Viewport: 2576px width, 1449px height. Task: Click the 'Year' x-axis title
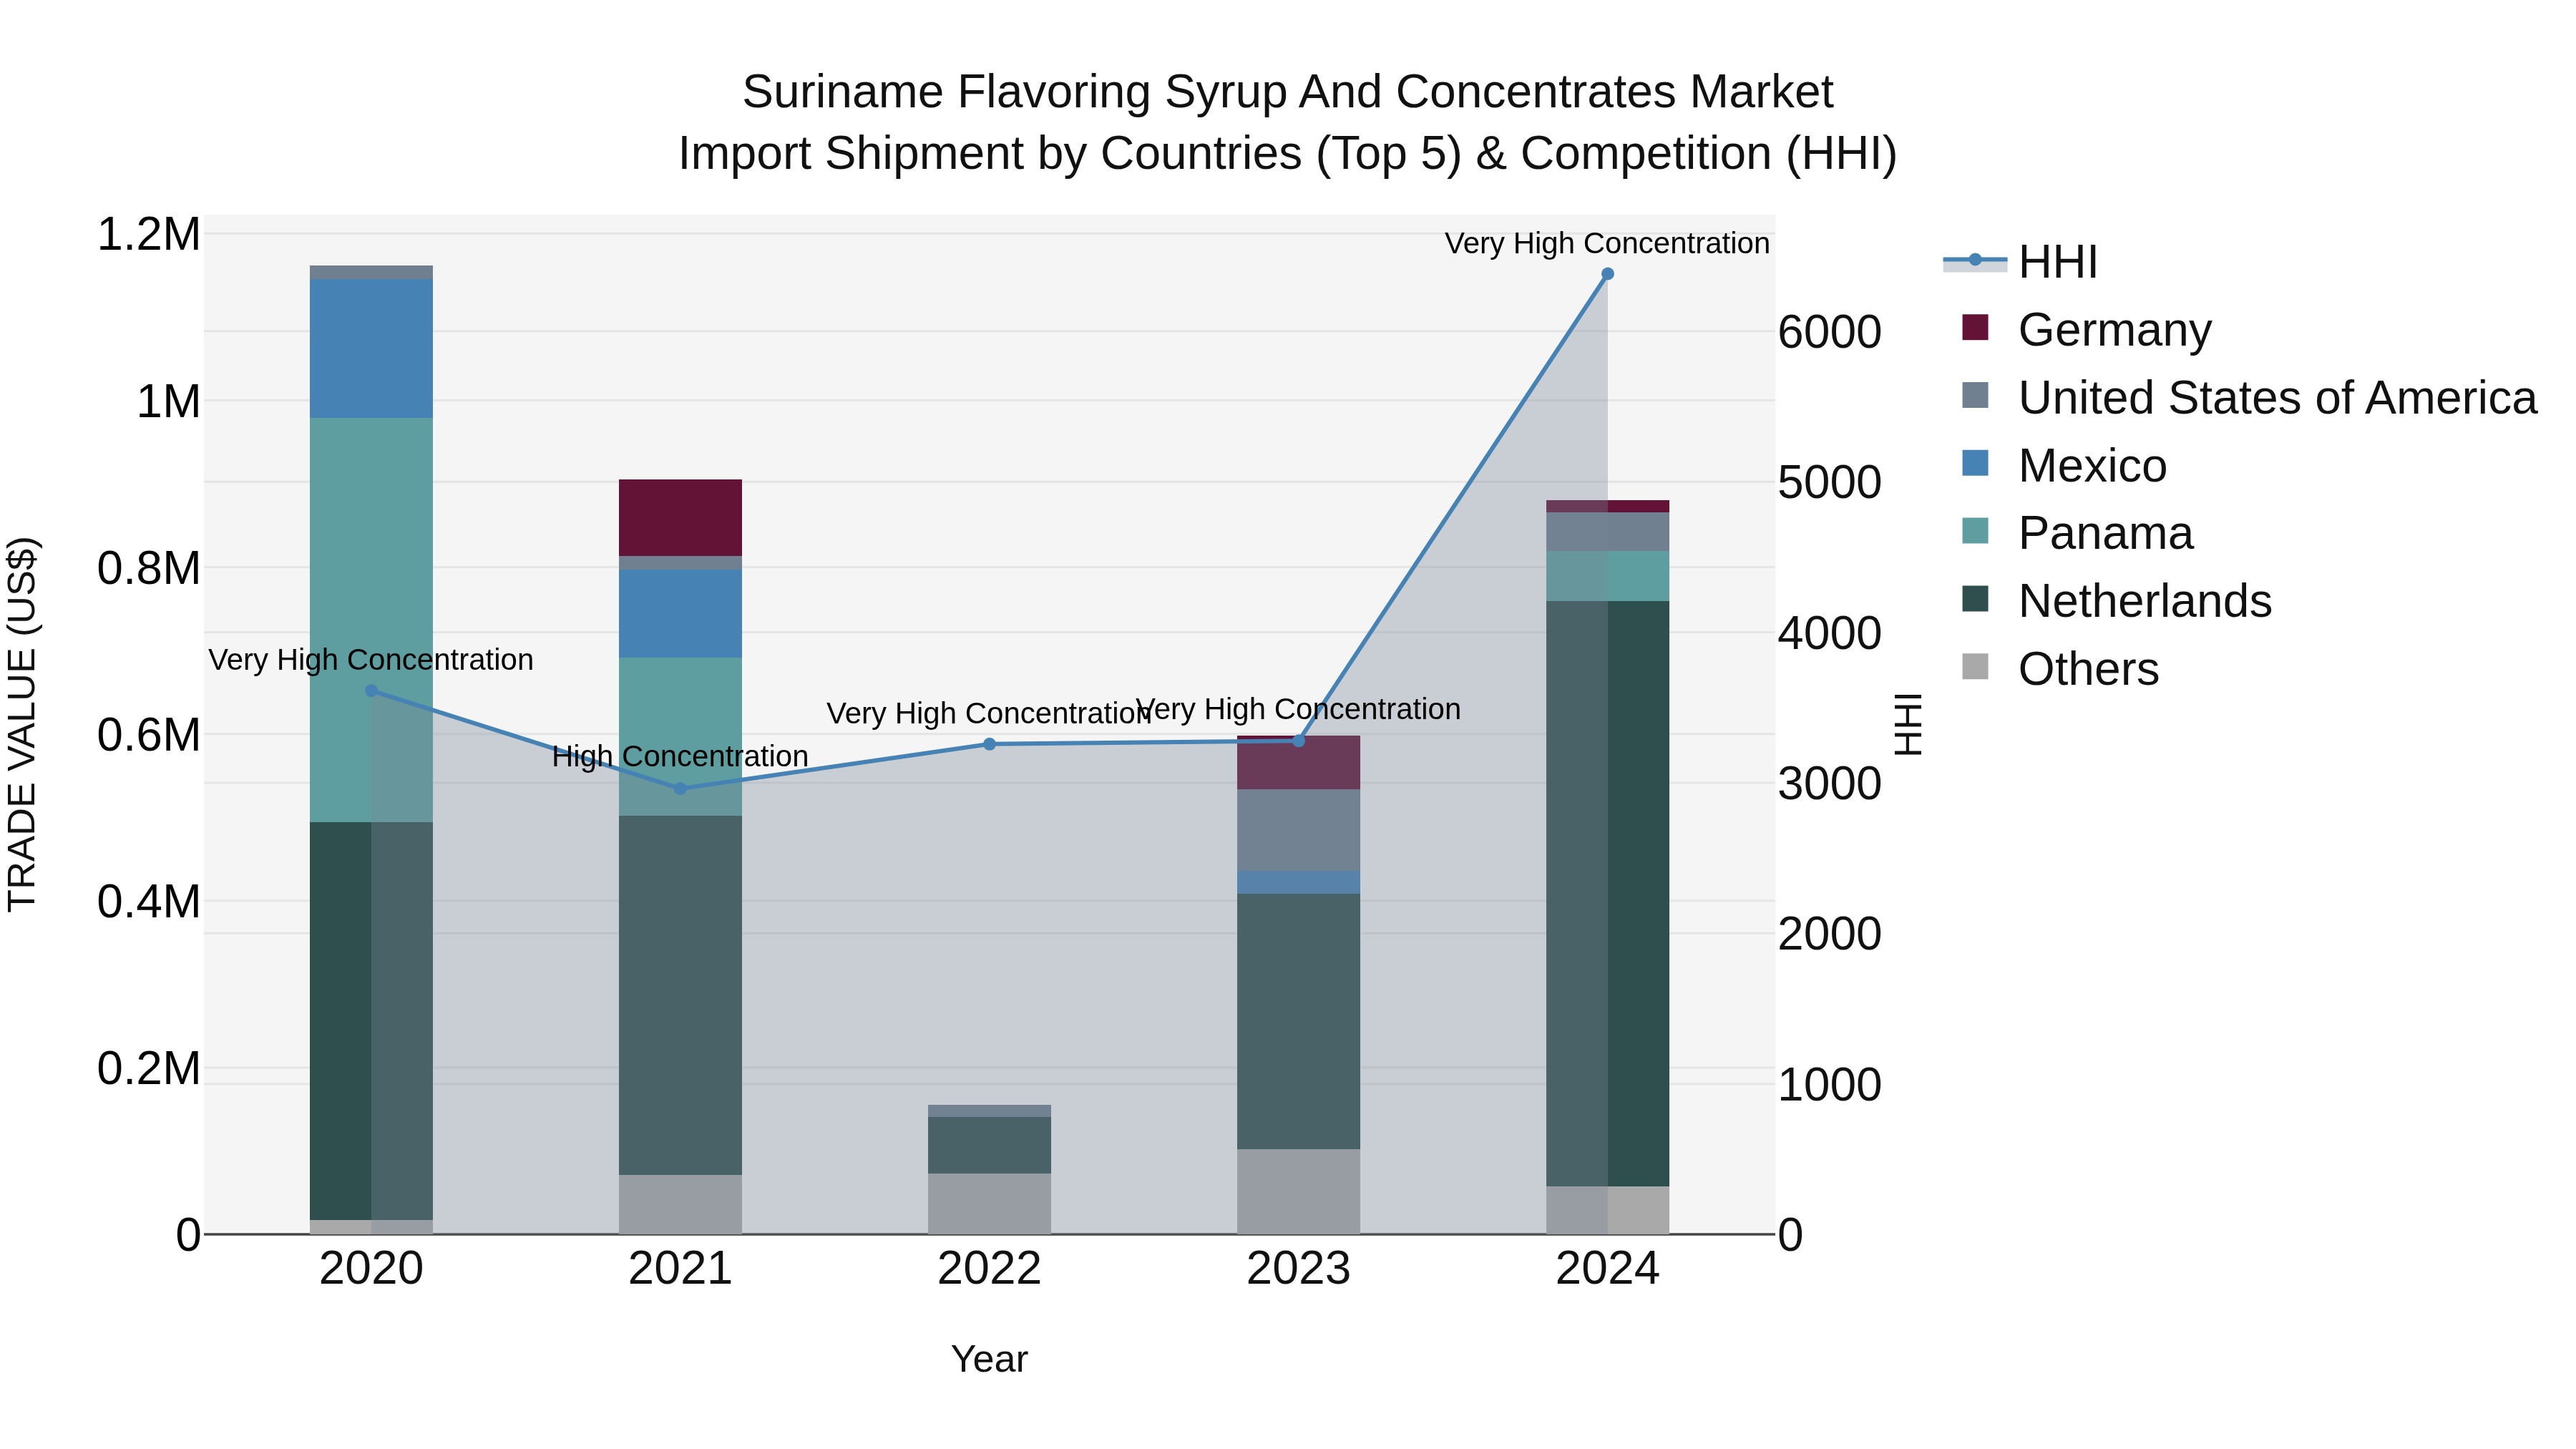pyautogui.click(x=989, y=1359)
